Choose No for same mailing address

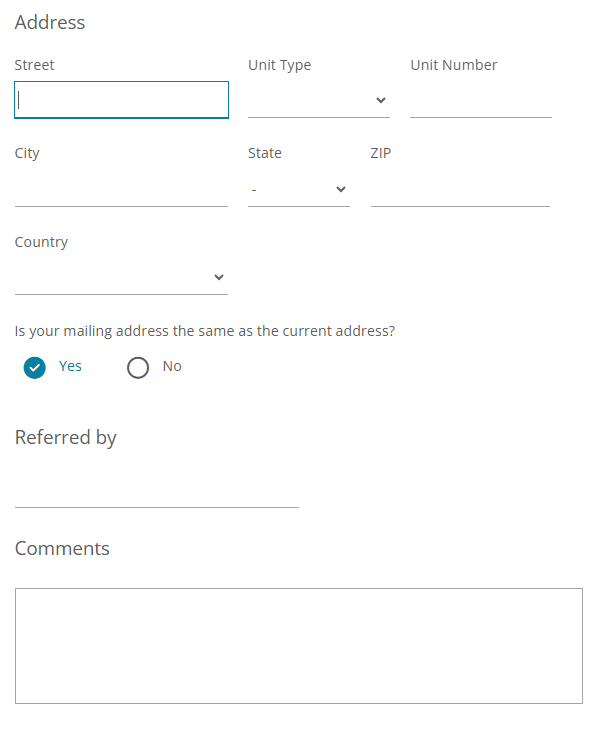[x=138, y=367]
